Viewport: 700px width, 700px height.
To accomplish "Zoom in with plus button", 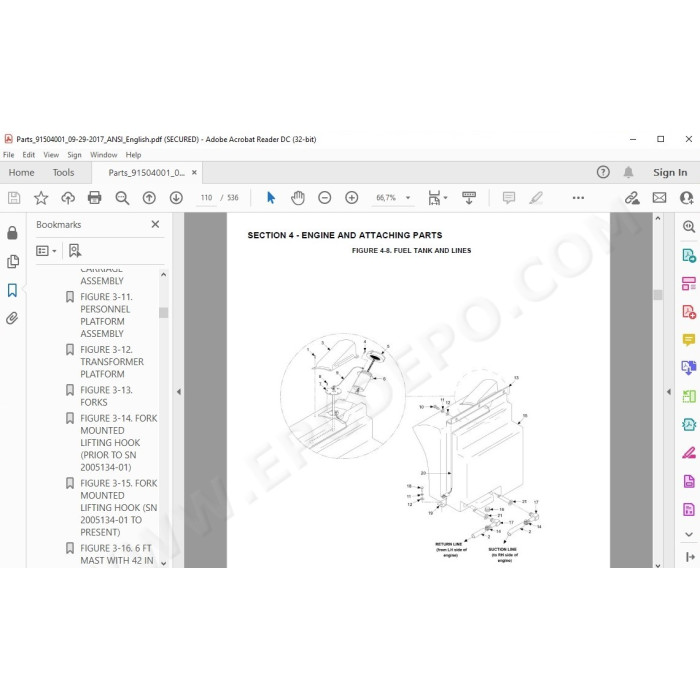I will pos(352,198).
